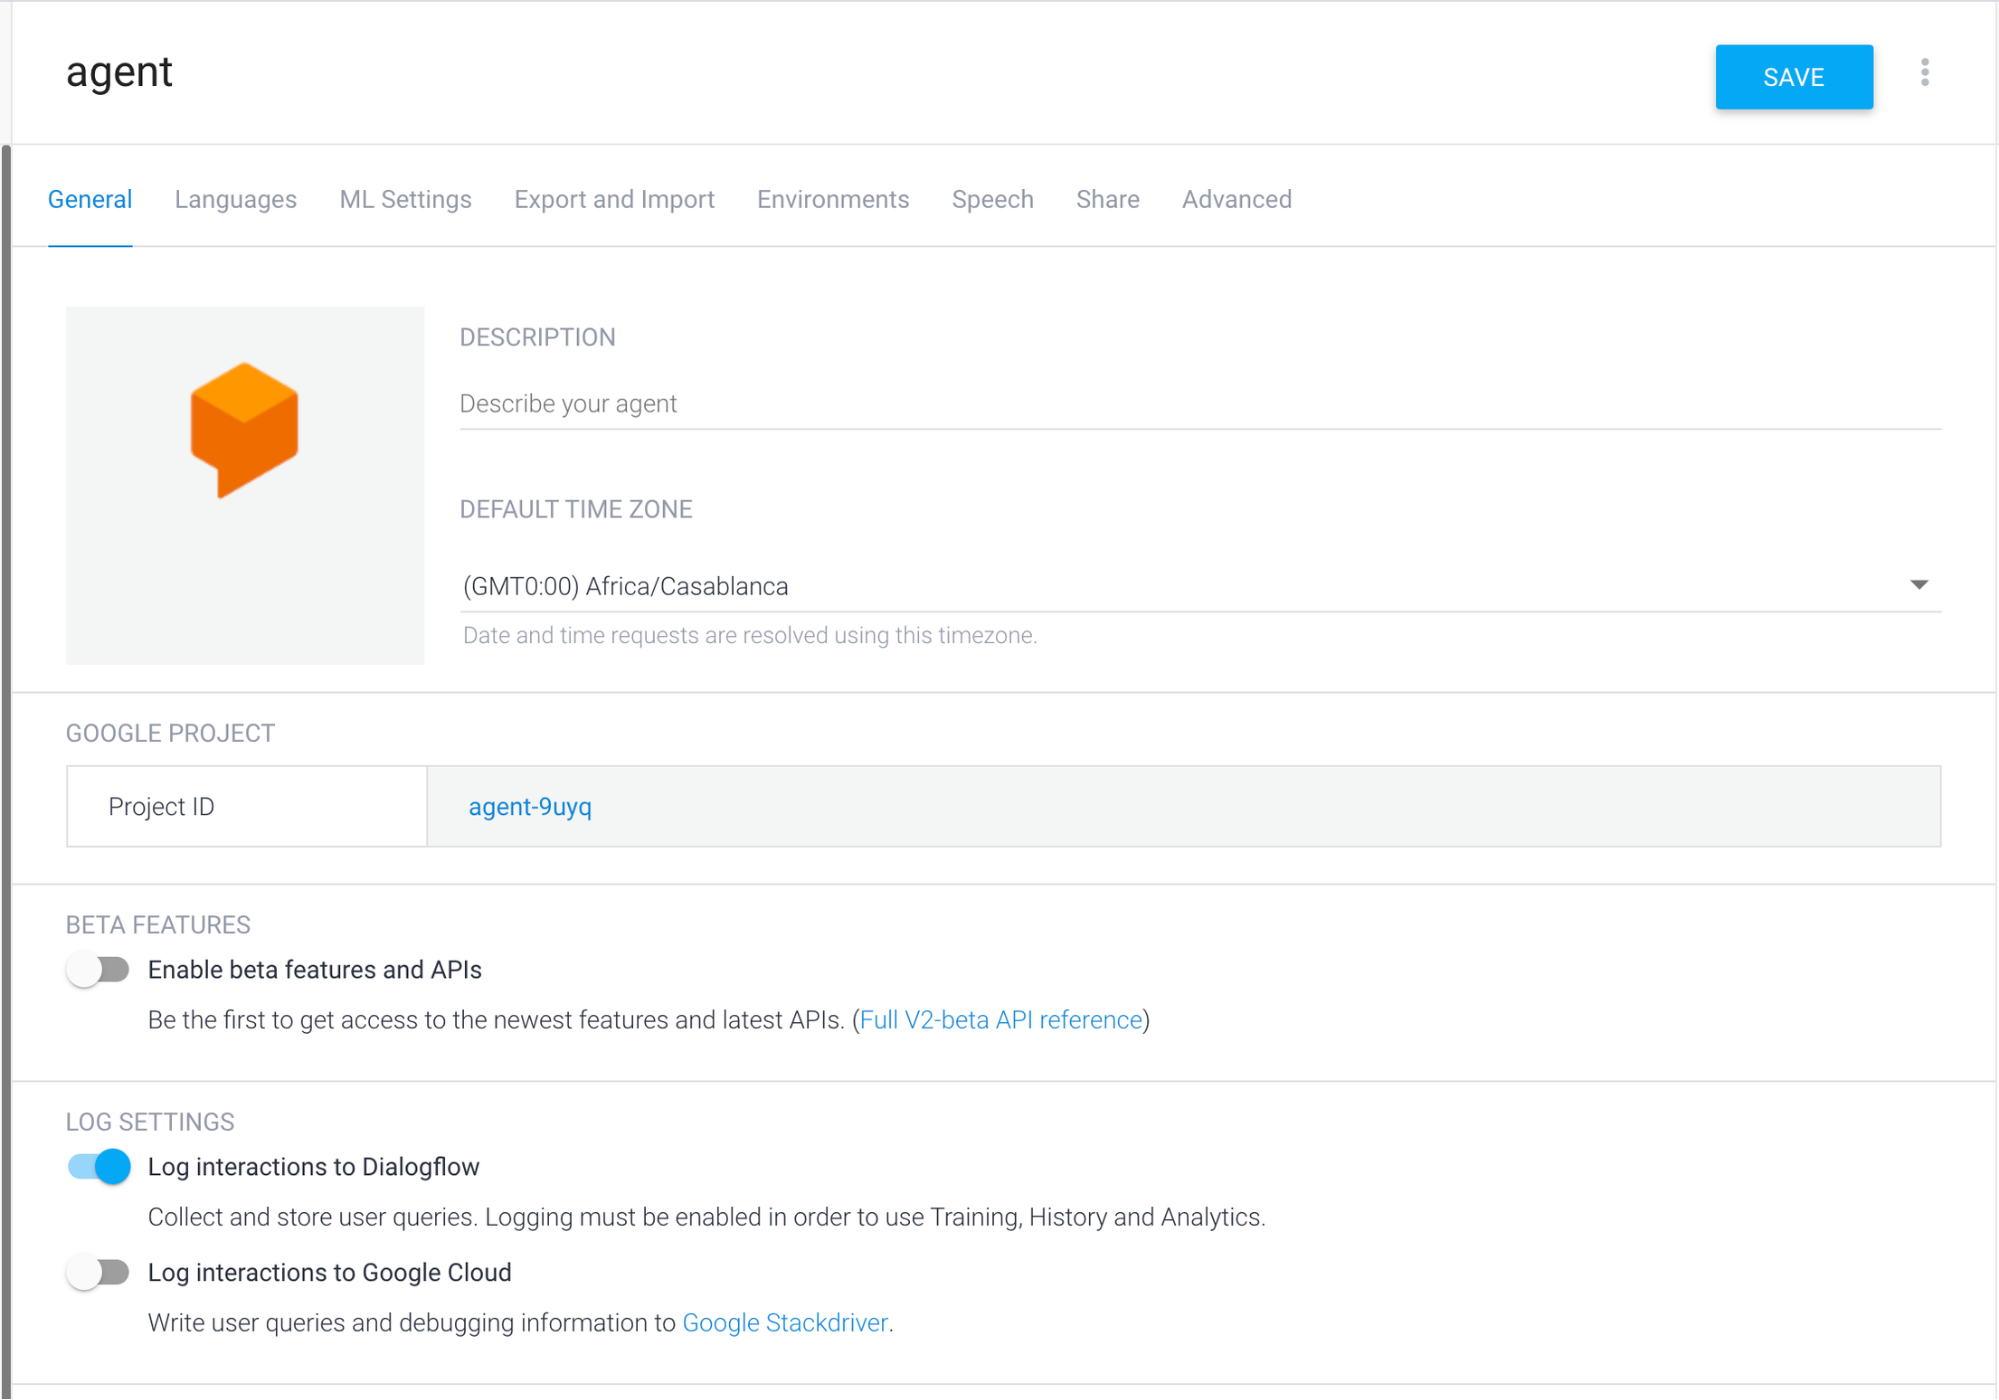This screenshot has width=1999, height=1400.
Task: Open the agent-9uyq project ID link
Action: (530, 806)
